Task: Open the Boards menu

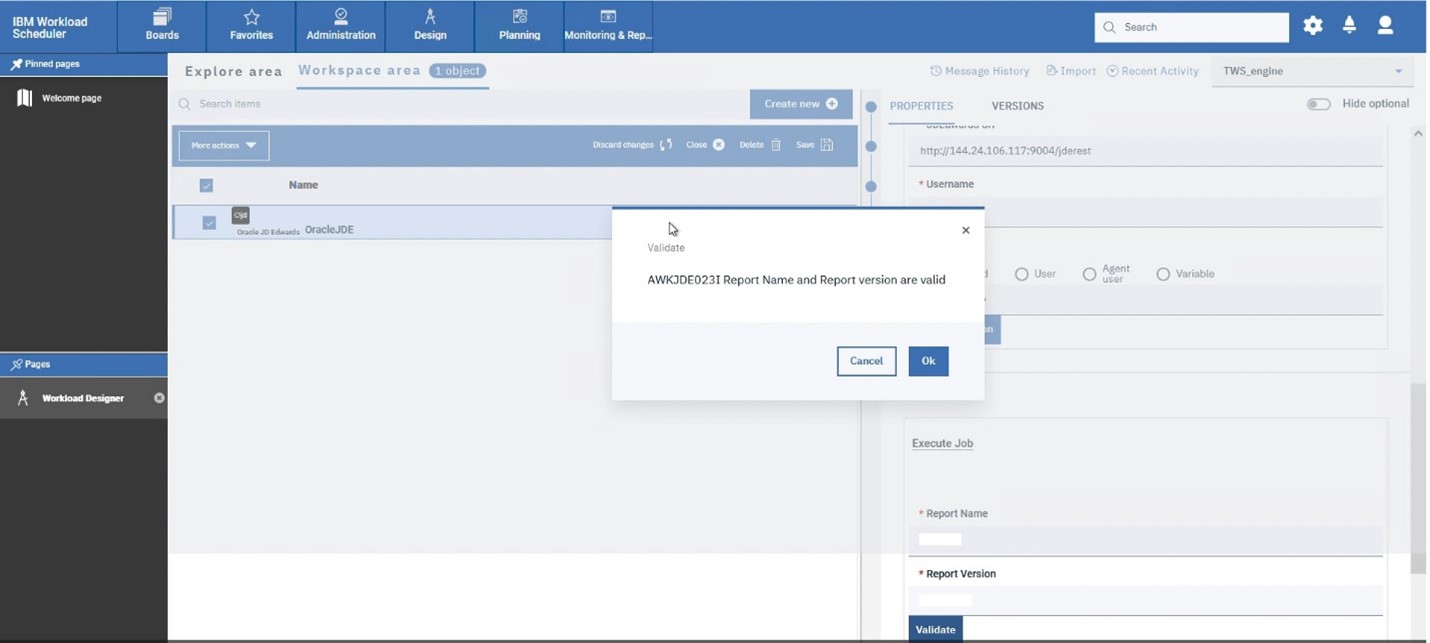Action: coord(162,26)
